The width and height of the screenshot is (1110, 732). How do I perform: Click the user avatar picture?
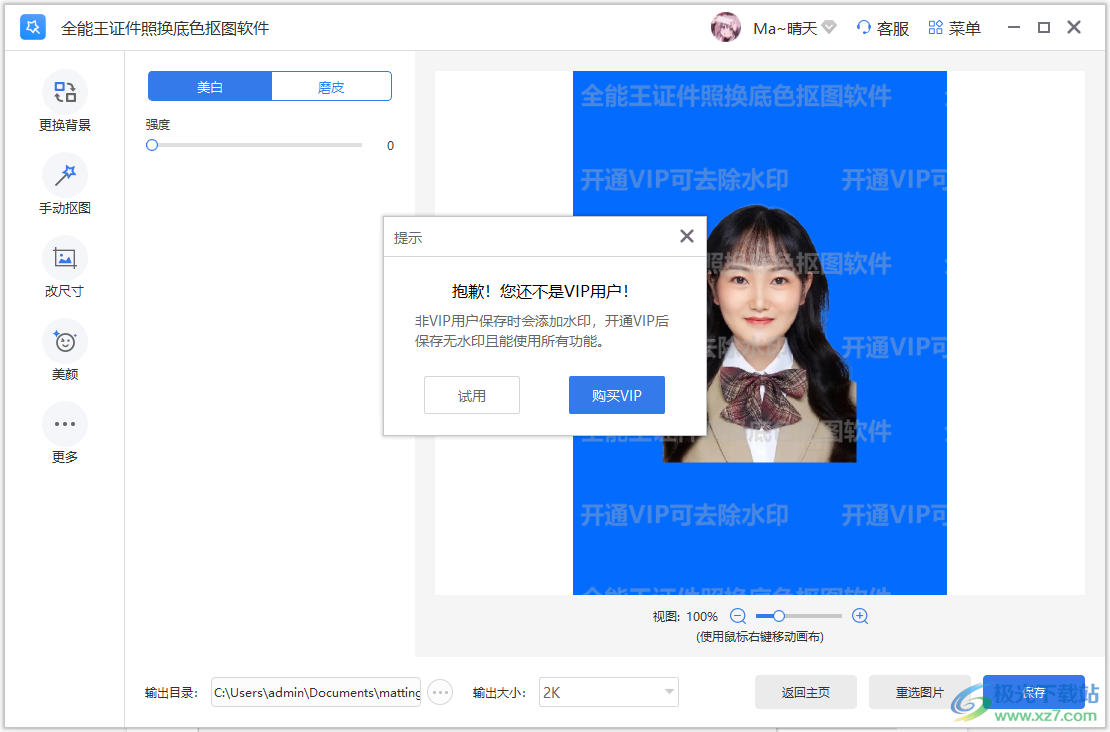[x=726, y=28]
